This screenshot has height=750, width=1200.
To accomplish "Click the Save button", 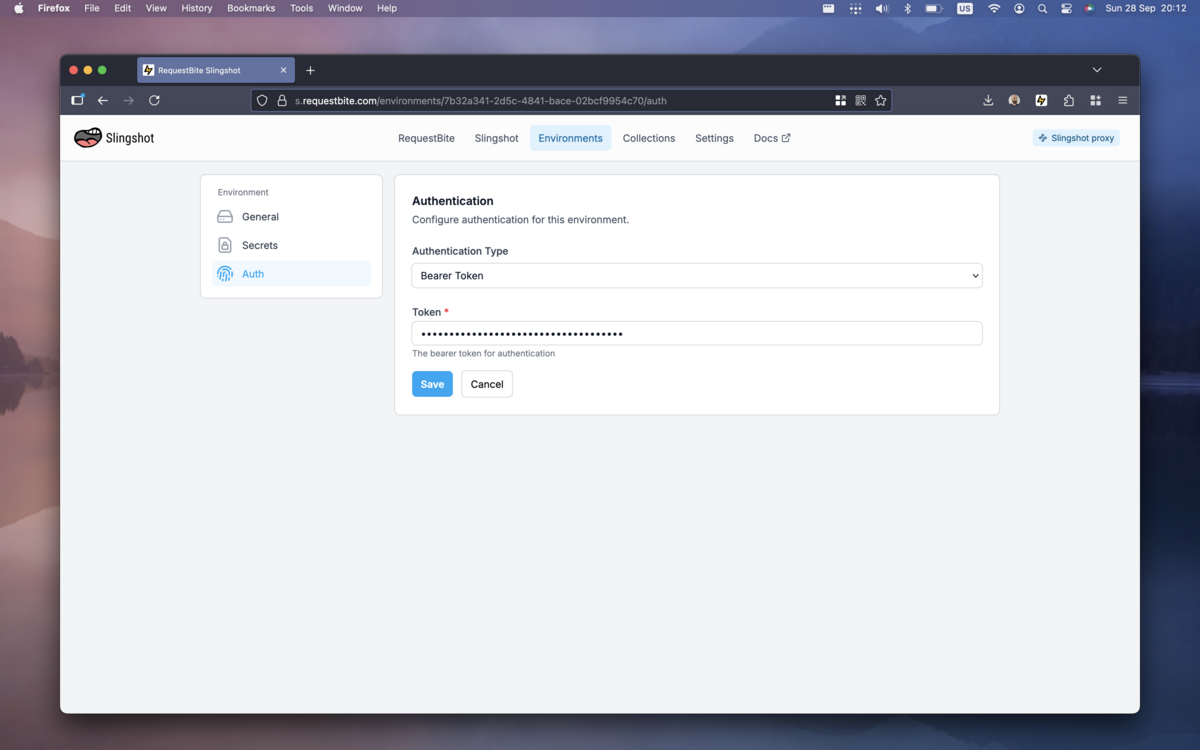I will tap(431, 383).
